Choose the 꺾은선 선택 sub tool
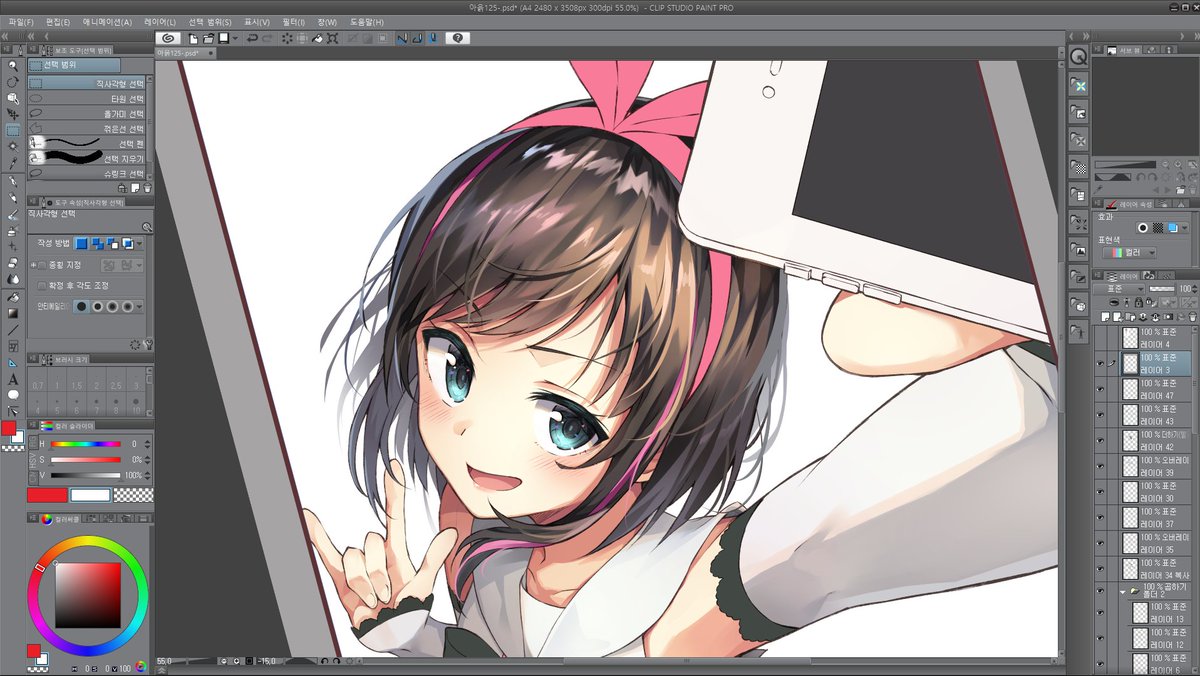 (88, 129)
